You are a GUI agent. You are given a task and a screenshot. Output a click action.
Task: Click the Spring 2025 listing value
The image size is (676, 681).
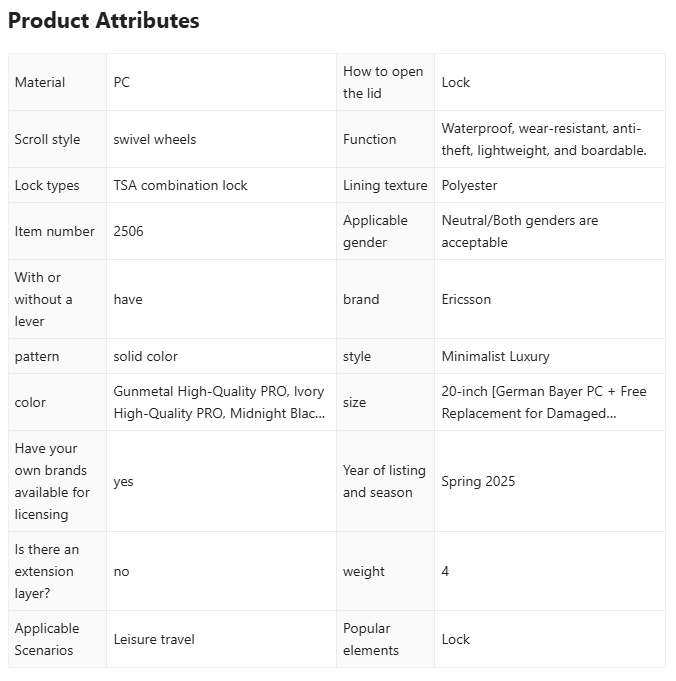(478, 481)
